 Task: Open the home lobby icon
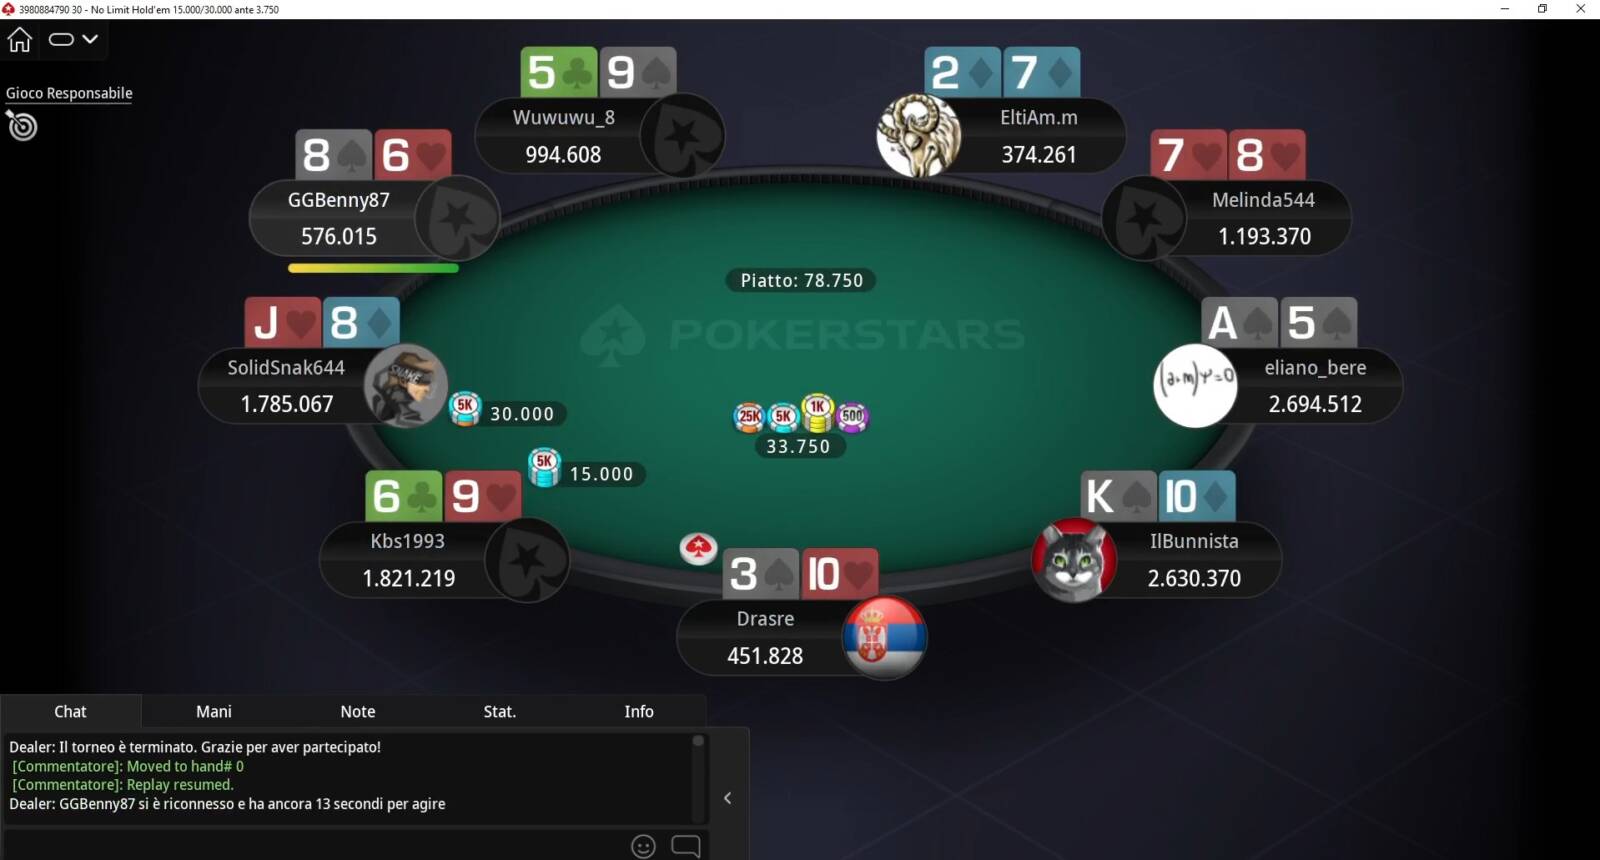pos(20,40)
